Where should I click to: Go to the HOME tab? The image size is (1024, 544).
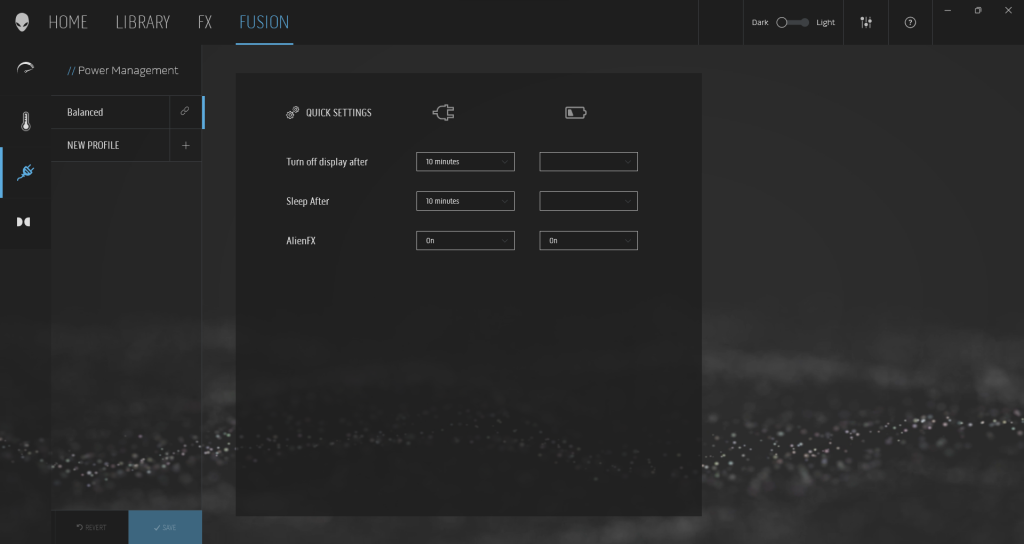[68, 22]
